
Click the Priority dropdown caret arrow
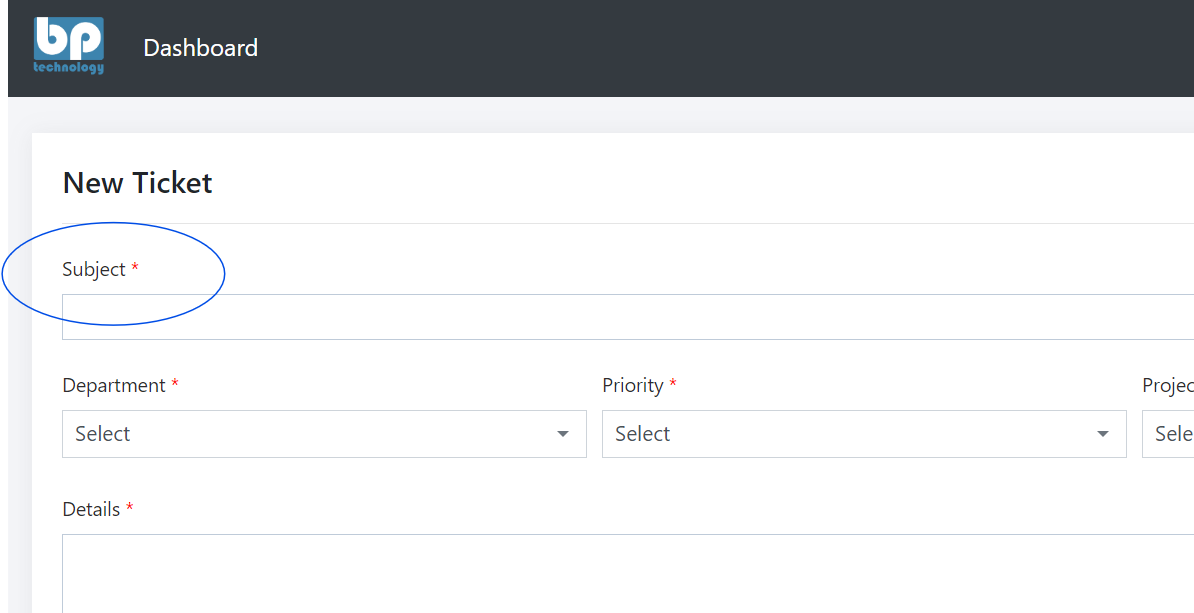pyautogui.click(x=1103, y=434)
